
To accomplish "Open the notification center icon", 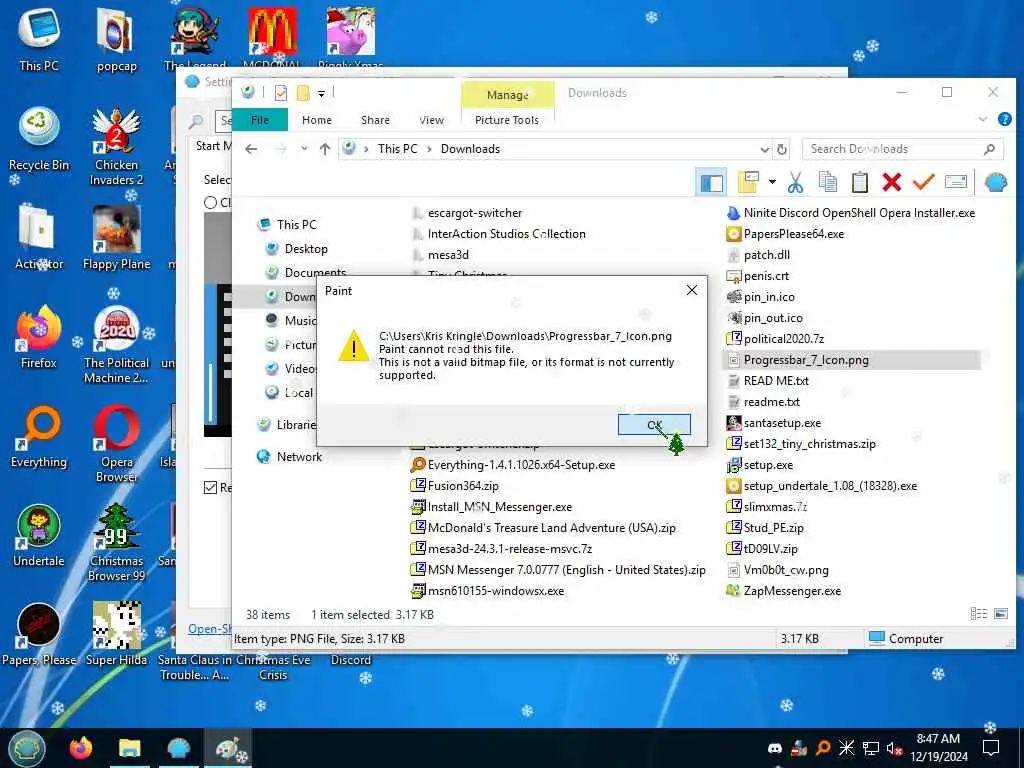I will coord(991,748).
